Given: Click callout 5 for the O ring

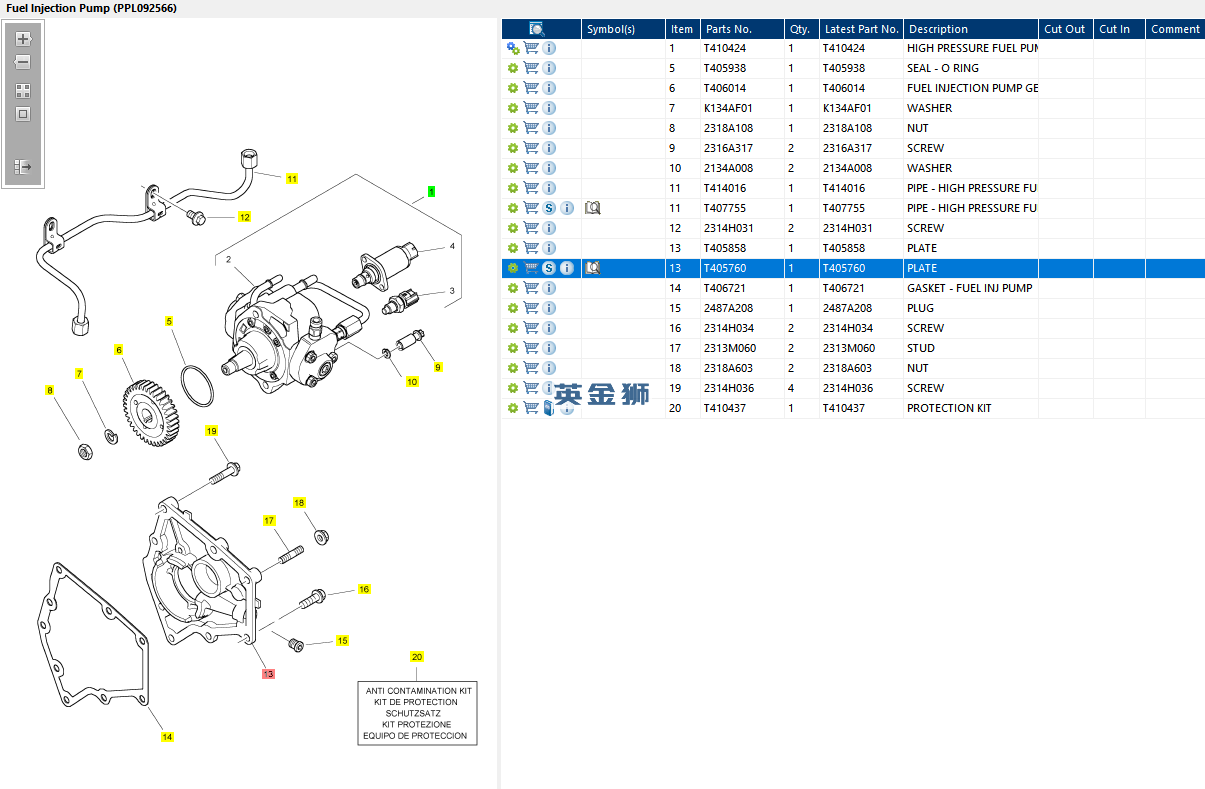Looking at the screenshot, I should tap(169, 321).
